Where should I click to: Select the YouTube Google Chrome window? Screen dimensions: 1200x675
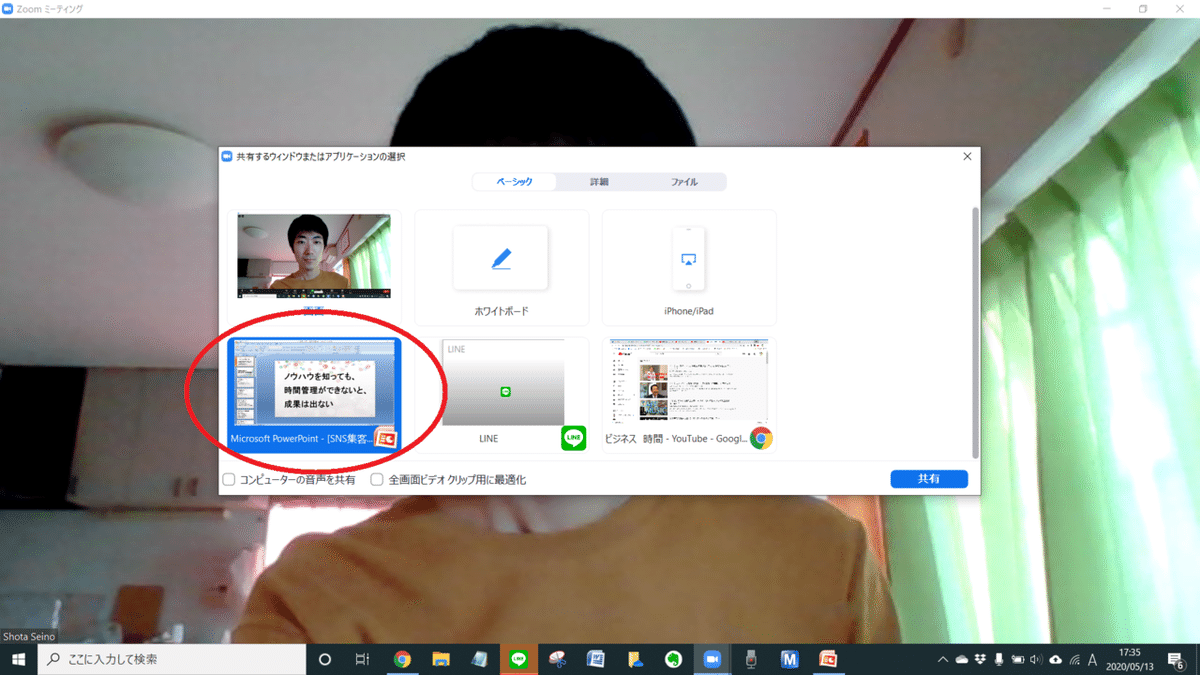pos(689,394)
